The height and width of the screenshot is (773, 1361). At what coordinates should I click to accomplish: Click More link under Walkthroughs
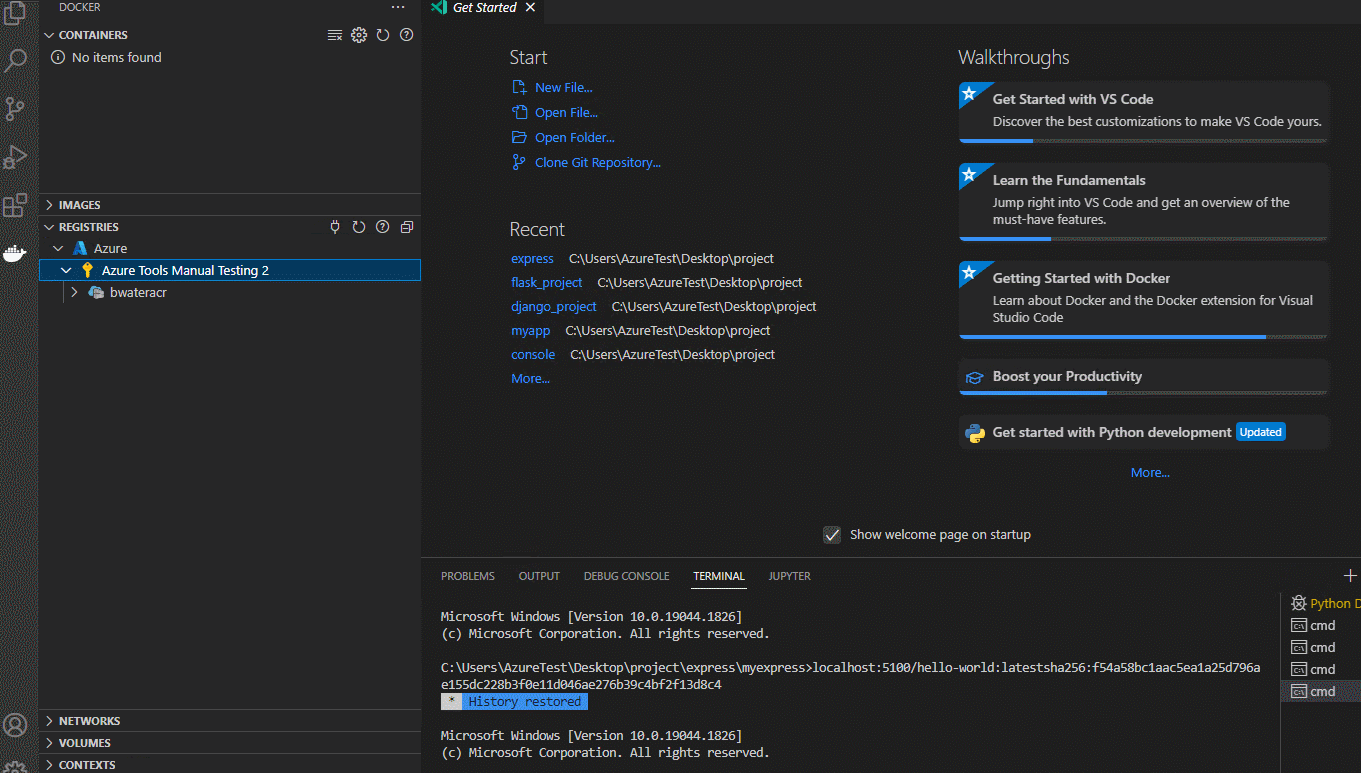point(1150,473)
